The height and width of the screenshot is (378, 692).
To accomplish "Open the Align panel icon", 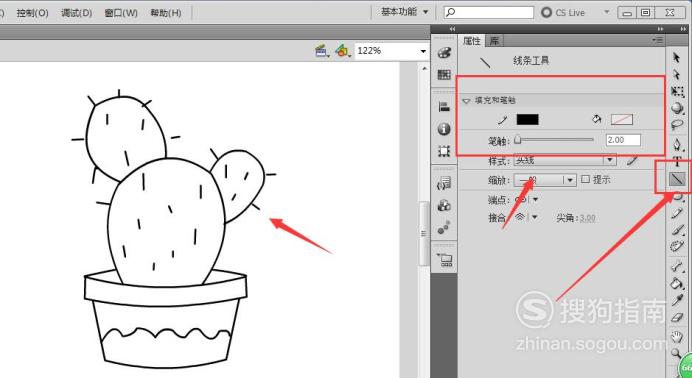I will 444,107.
